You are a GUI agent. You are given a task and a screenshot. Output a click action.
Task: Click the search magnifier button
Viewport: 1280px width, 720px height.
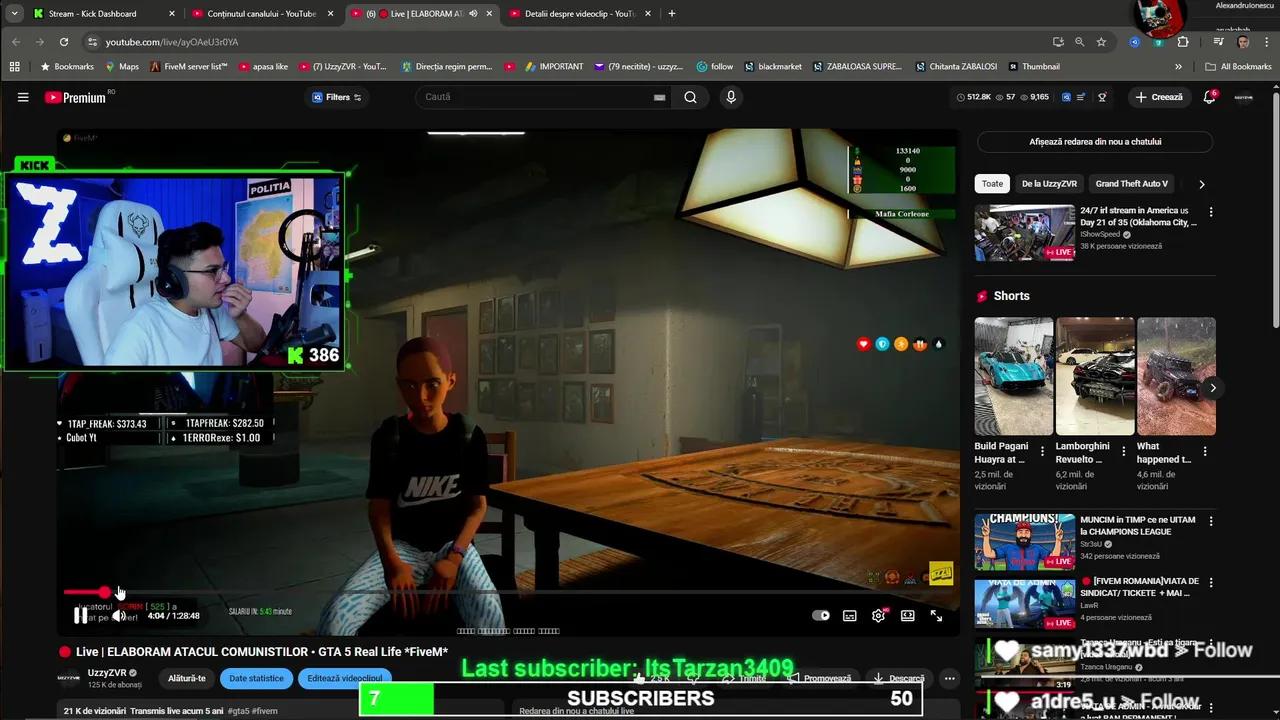(691, 97)
